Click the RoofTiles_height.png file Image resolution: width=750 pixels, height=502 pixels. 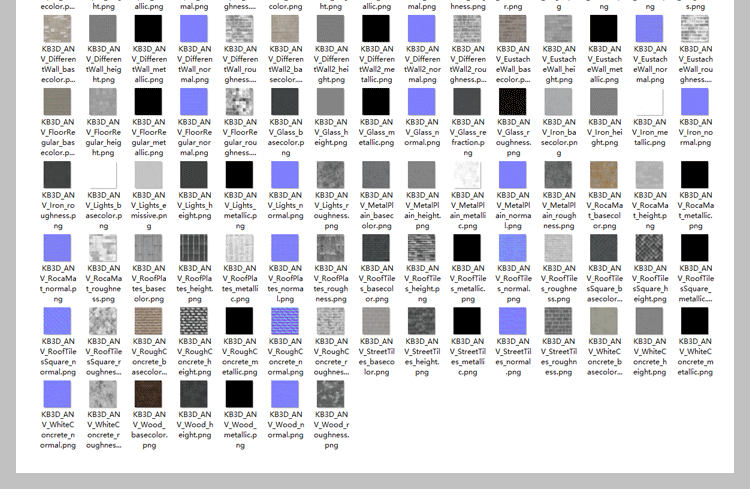pyautogui.click(x=422, y=248)
